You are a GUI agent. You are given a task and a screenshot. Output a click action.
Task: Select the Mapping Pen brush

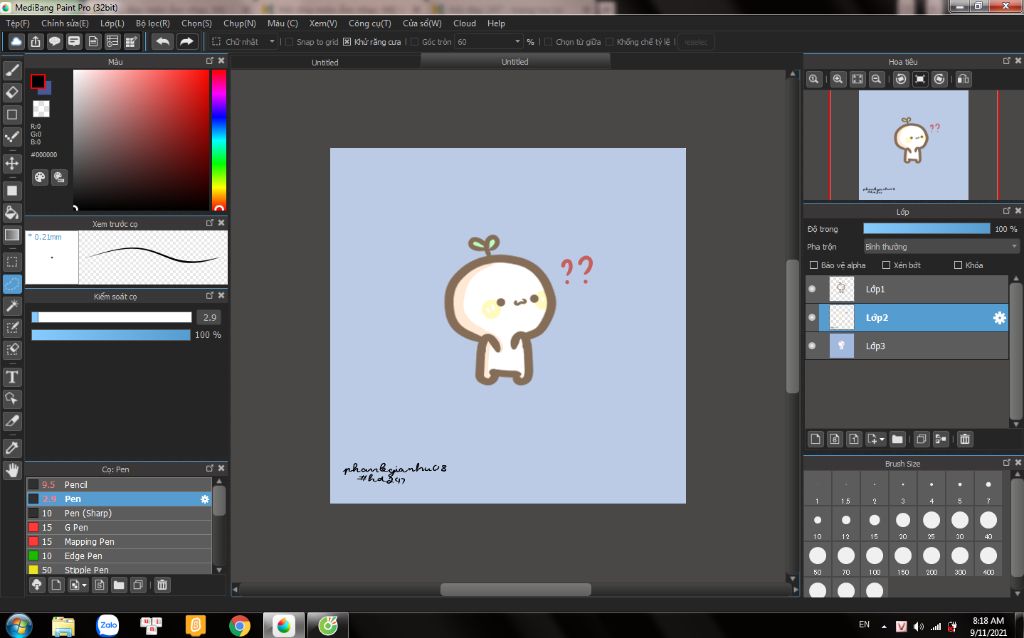119,542
